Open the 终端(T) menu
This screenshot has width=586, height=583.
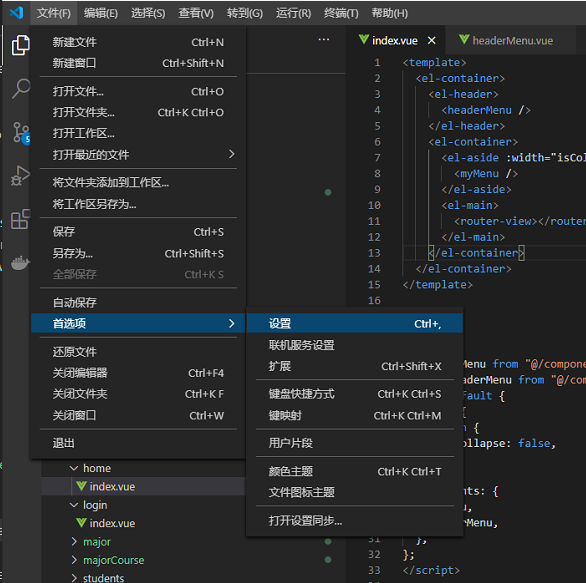click(341, 13)
